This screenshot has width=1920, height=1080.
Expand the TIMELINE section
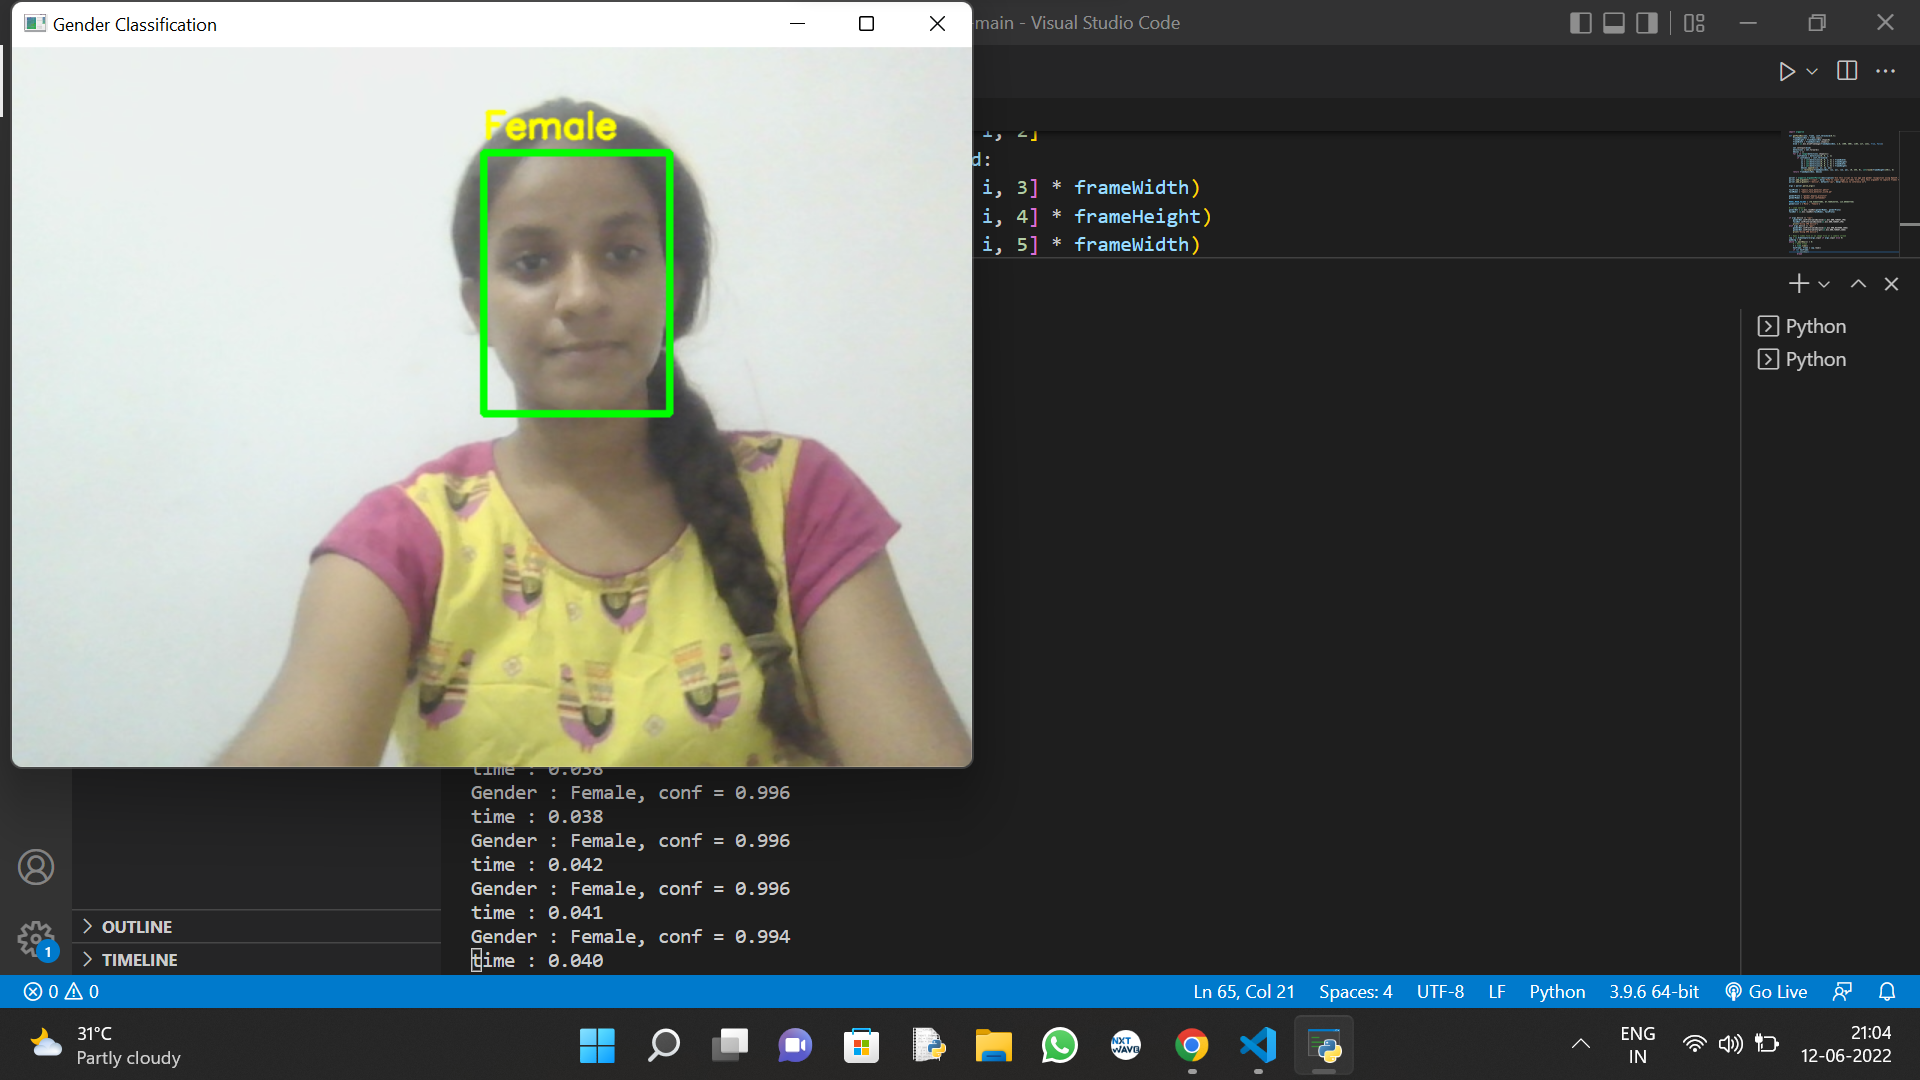(140, 959)
